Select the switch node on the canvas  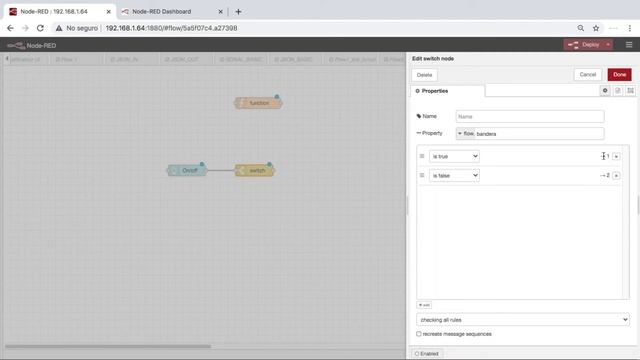254,170
